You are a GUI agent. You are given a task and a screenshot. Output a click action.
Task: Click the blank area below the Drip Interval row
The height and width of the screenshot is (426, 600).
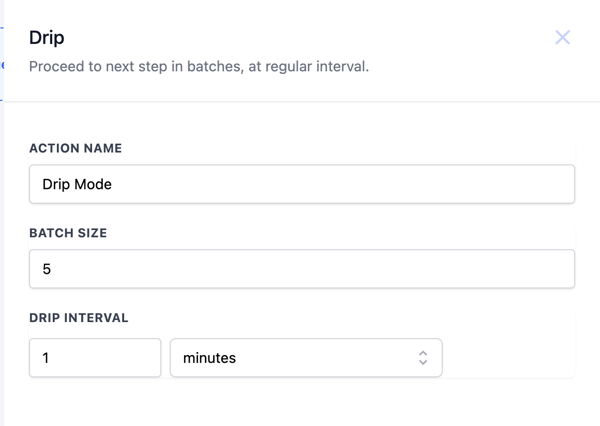click(300, 402)
